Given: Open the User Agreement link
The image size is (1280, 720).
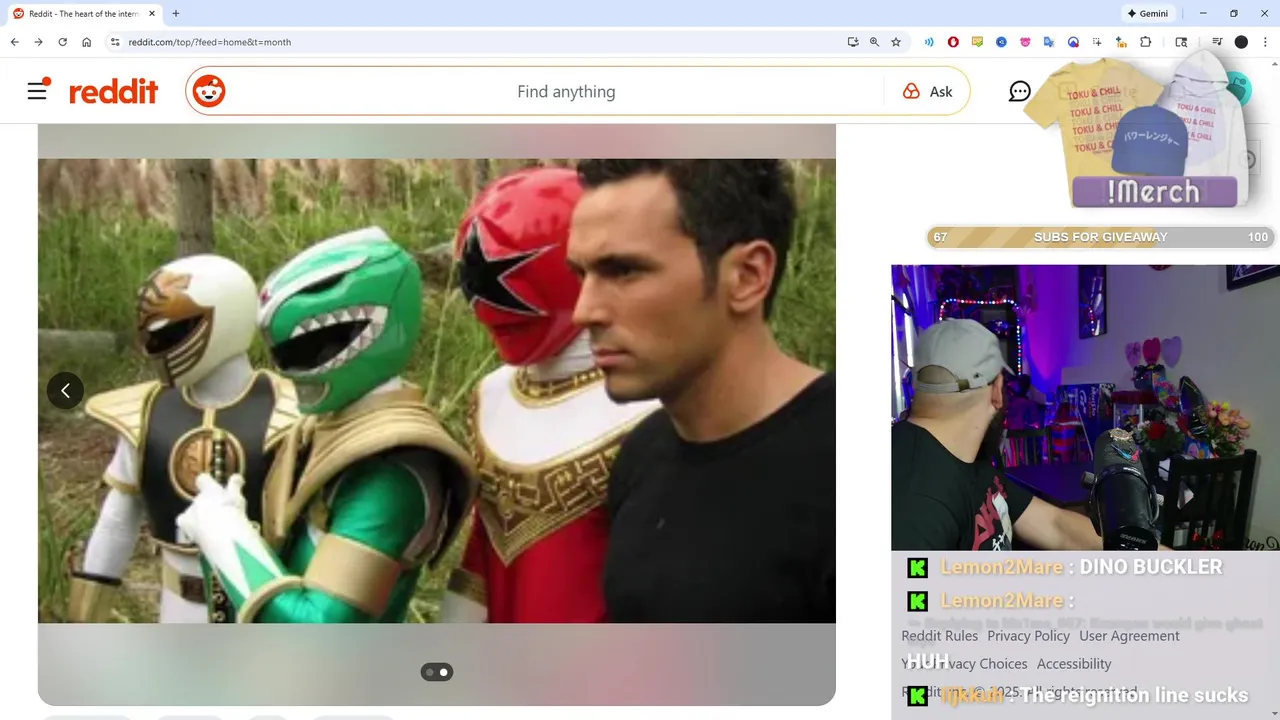Looking at the screenshot, I should point(1129,636).
